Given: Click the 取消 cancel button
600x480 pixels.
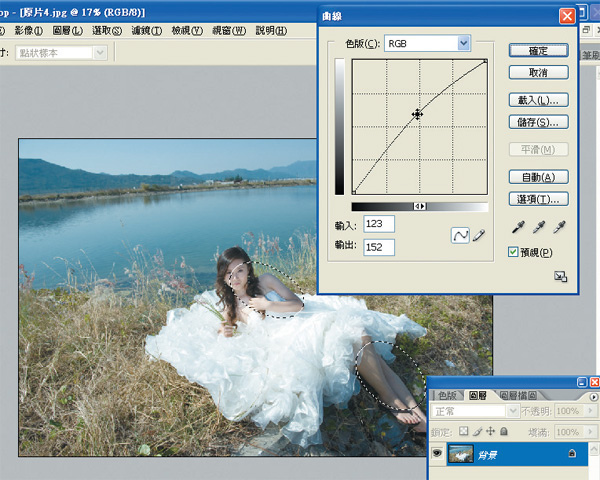Looking at the screenshot, I should pyautogui.click(x=538, y=72).
